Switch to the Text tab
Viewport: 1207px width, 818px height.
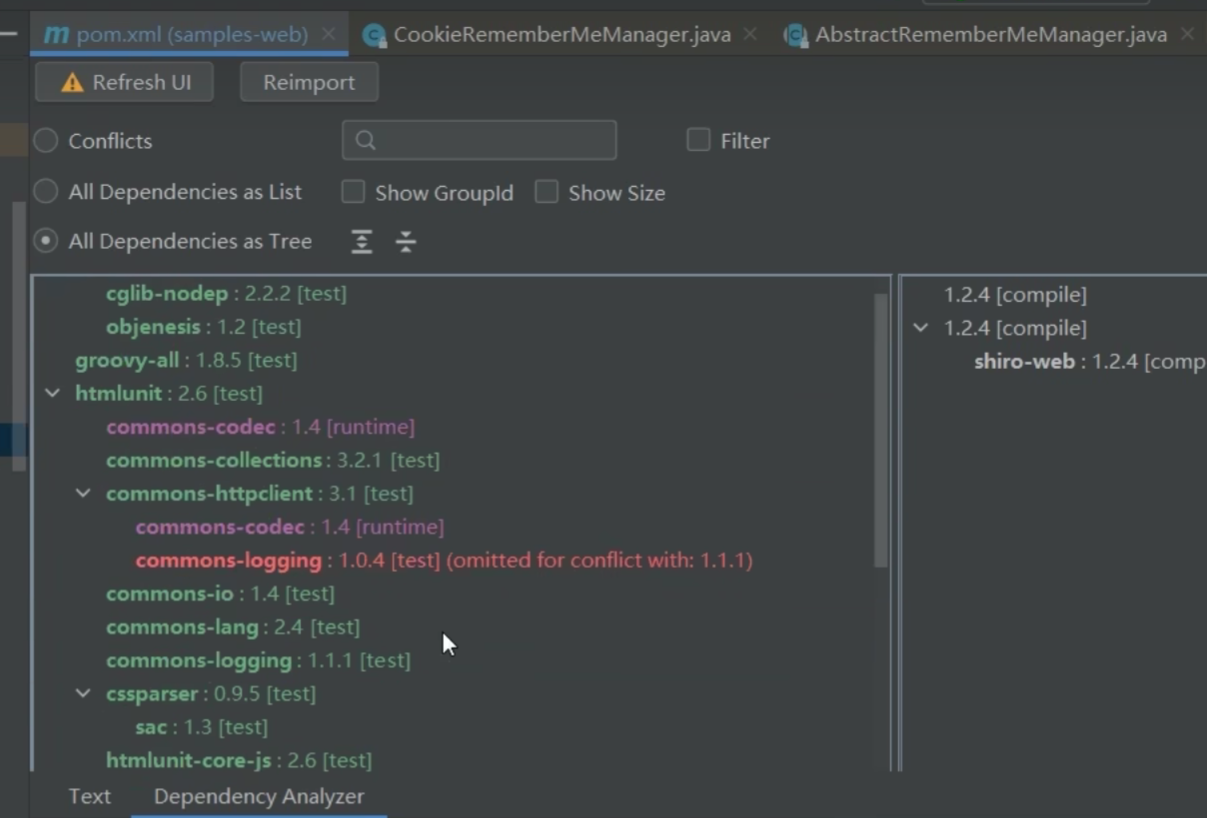point(89,797)
